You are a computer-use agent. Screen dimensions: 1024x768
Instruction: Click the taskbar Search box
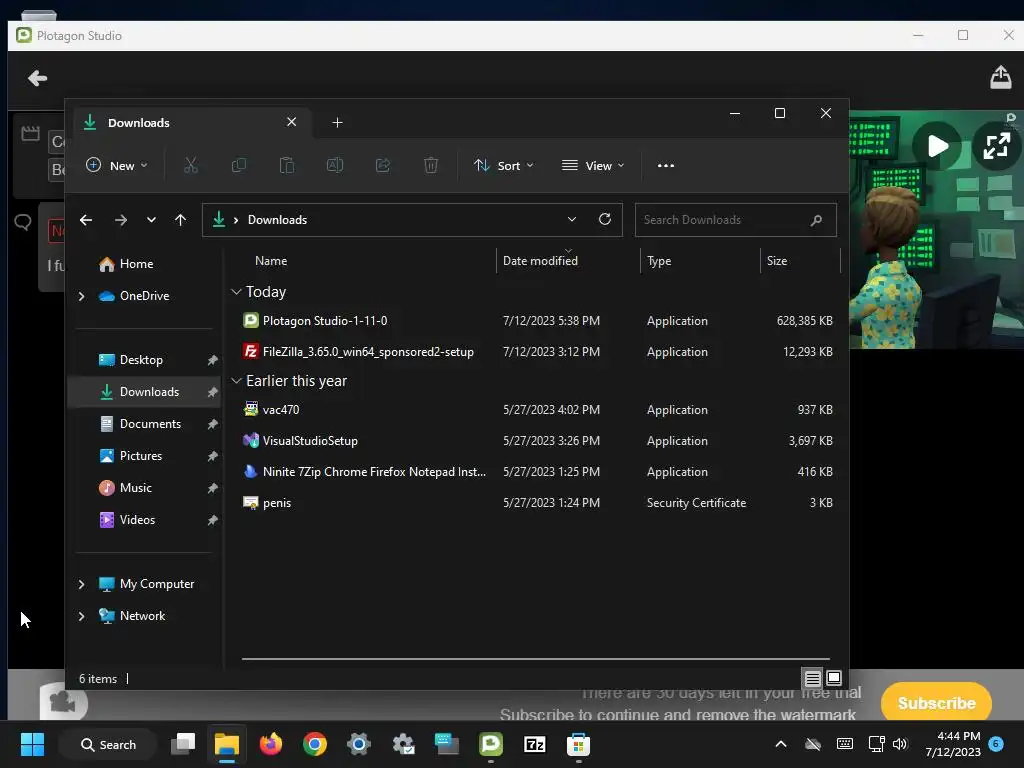[x=108, y=744]
